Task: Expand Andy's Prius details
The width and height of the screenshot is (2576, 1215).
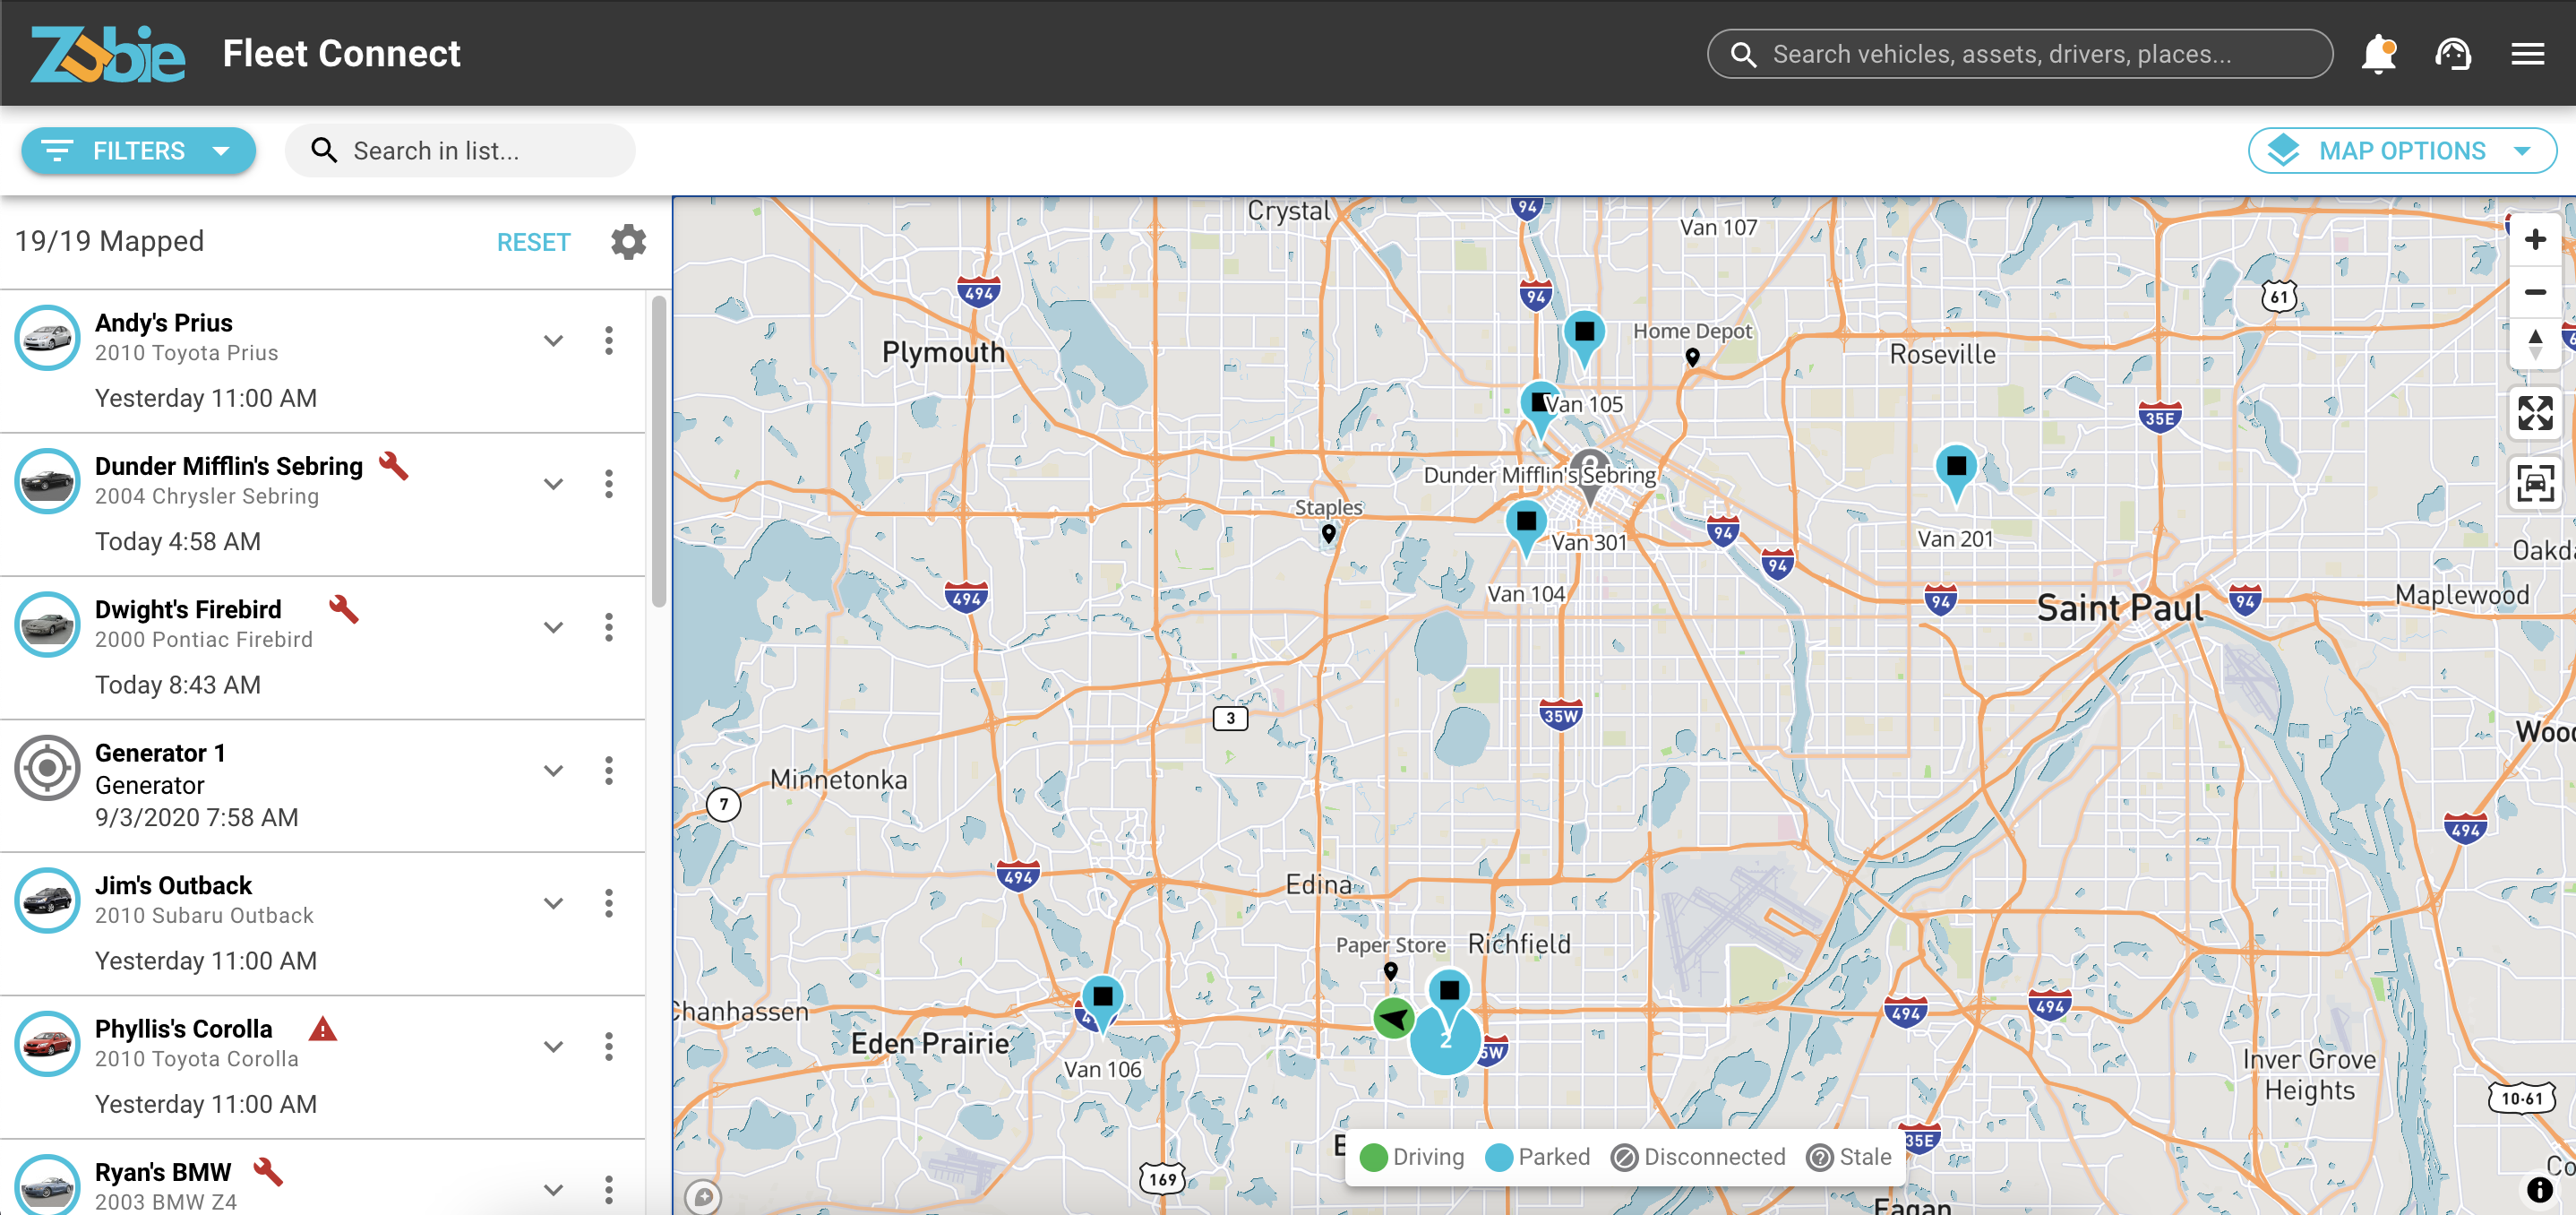Action: pyautogui.click(x=553, y=341)
